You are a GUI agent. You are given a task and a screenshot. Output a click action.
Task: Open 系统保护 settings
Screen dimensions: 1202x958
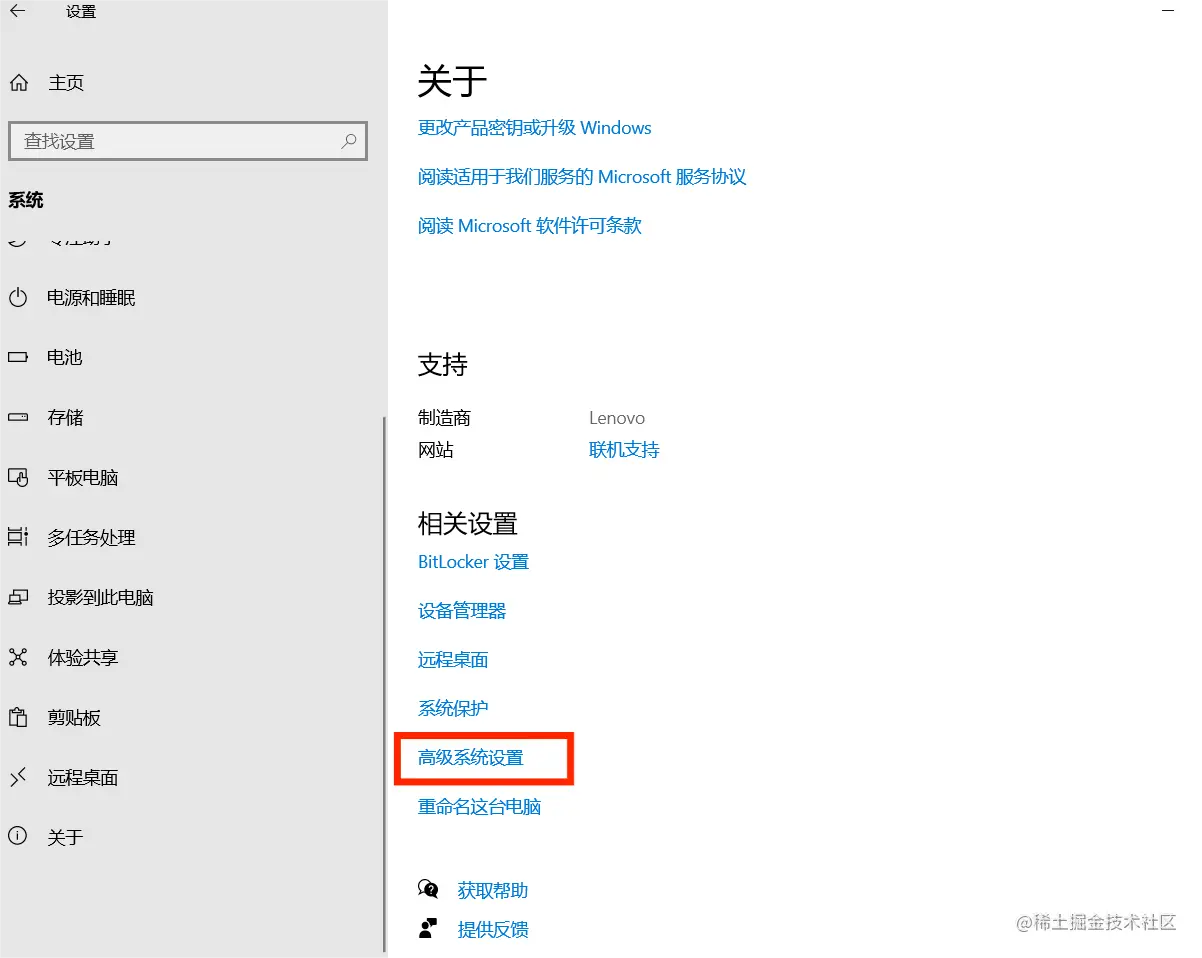point(452,708)
